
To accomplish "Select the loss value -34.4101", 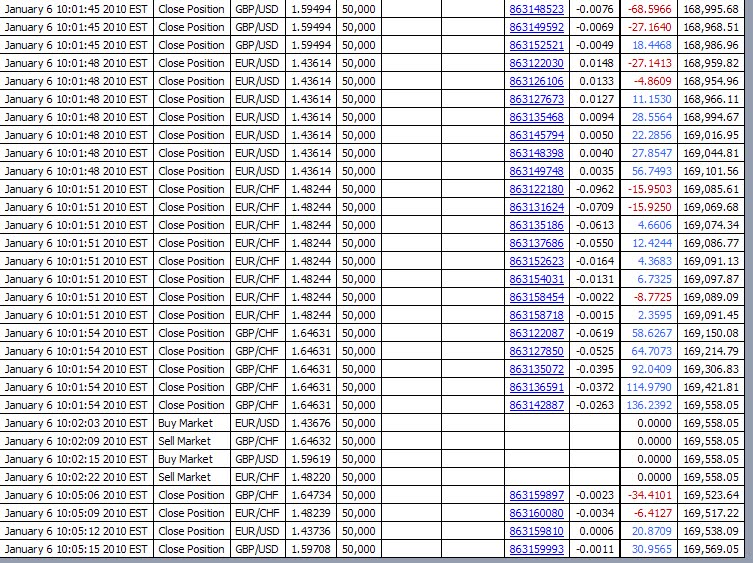I will (x=649, y=495).
